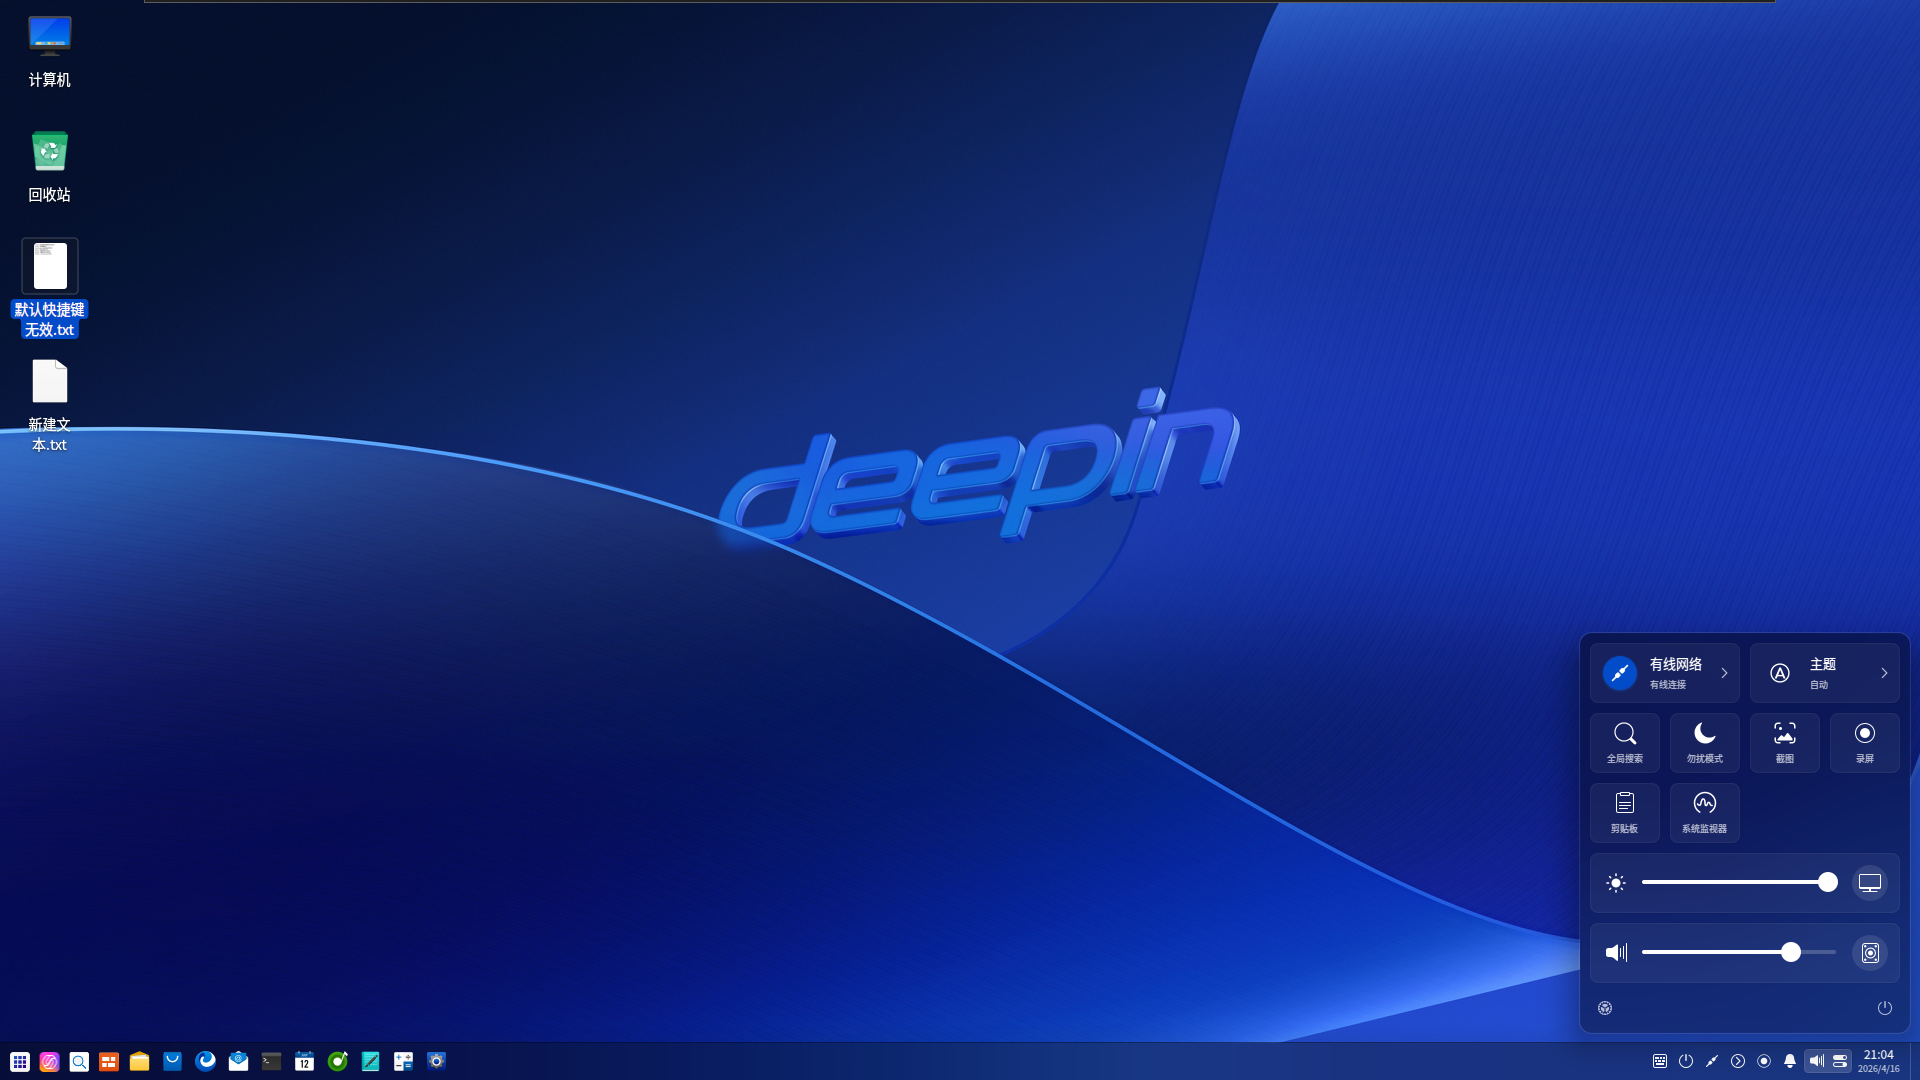The width and height of the screenshot is (1920, 1080).
Task: Open the mail app in the dock
Action: click(x=238, y=1061)
